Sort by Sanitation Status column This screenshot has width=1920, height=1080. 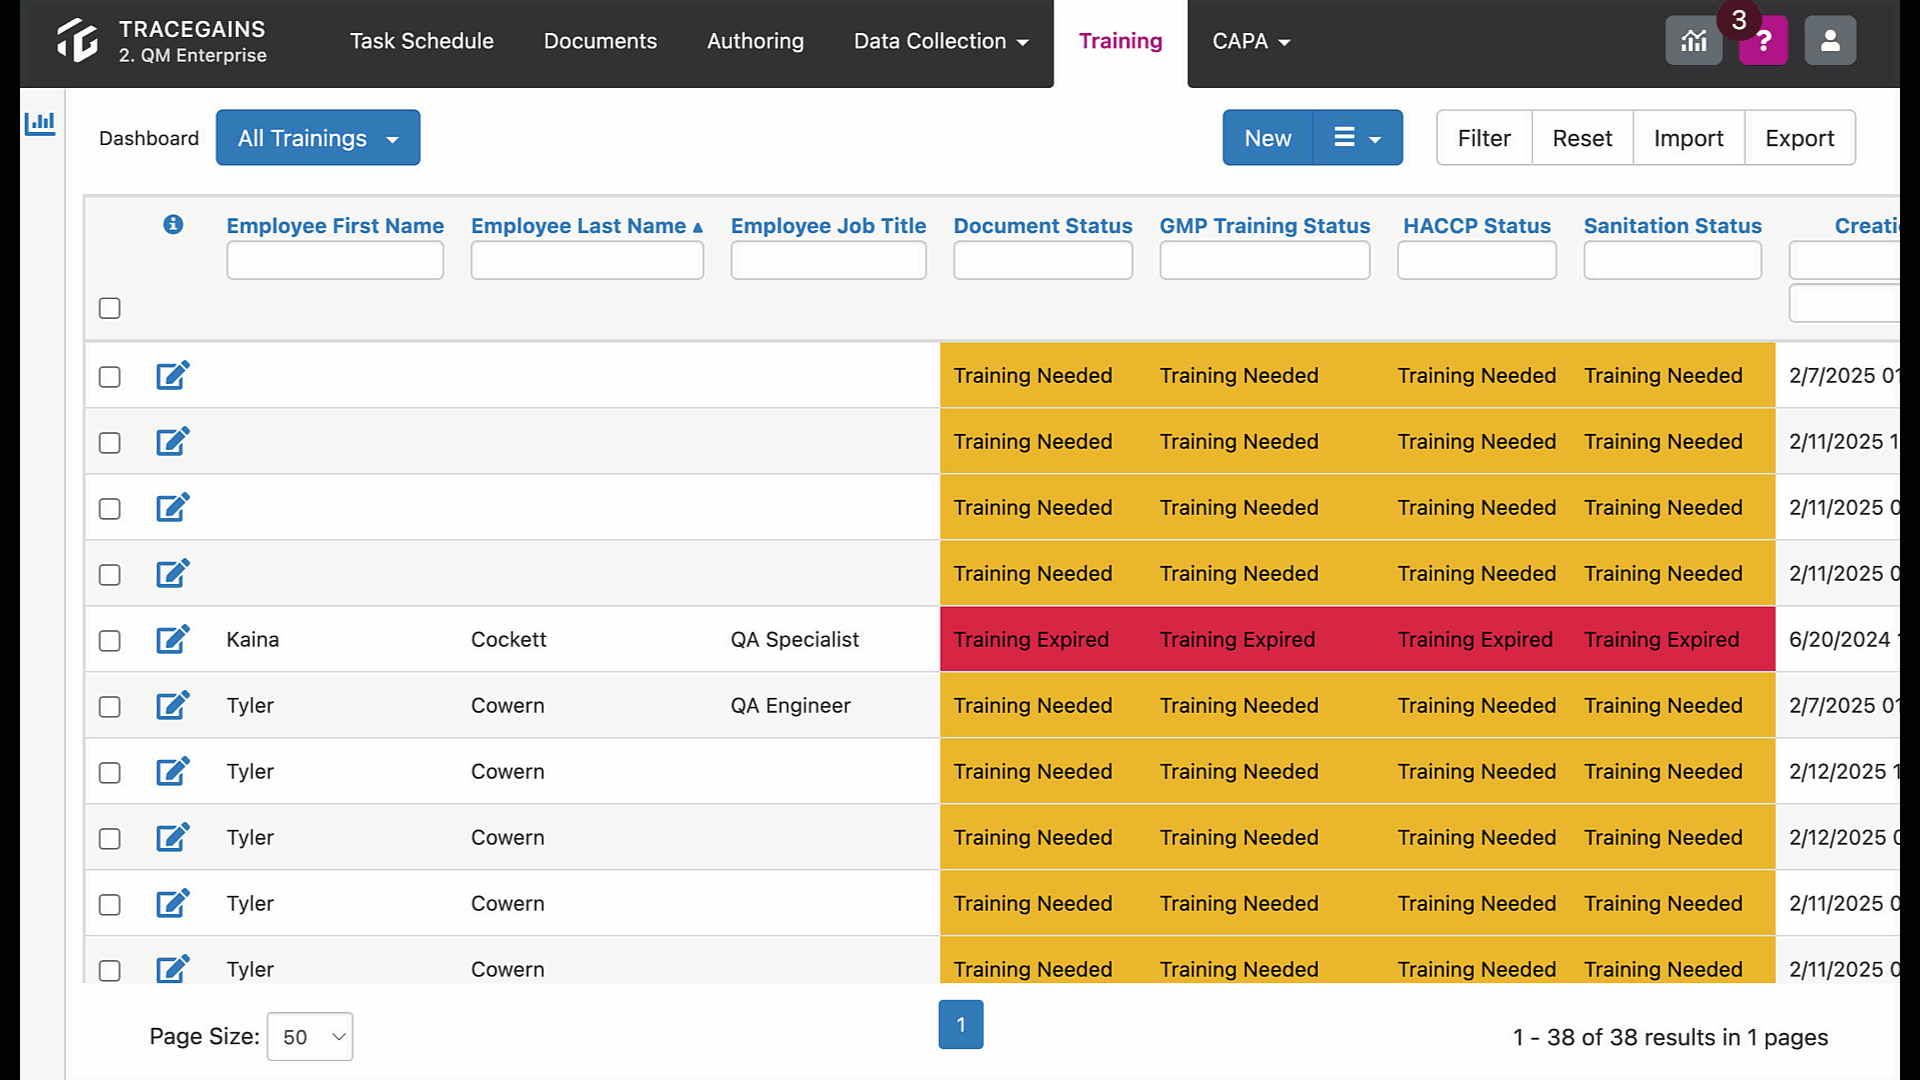pyautogui.click(x=1672, y=226)
